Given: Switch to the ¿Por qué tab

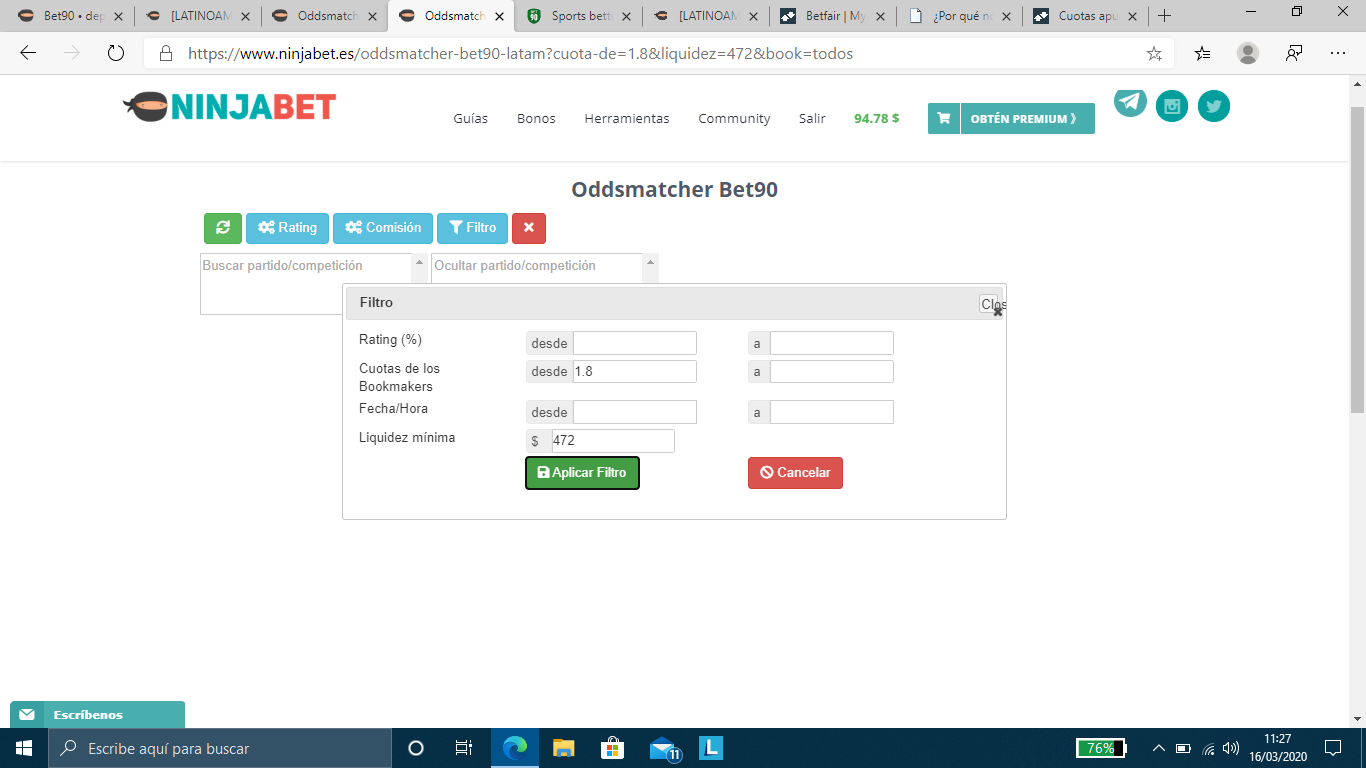Looking at the screenshot, I should (959, 16).
